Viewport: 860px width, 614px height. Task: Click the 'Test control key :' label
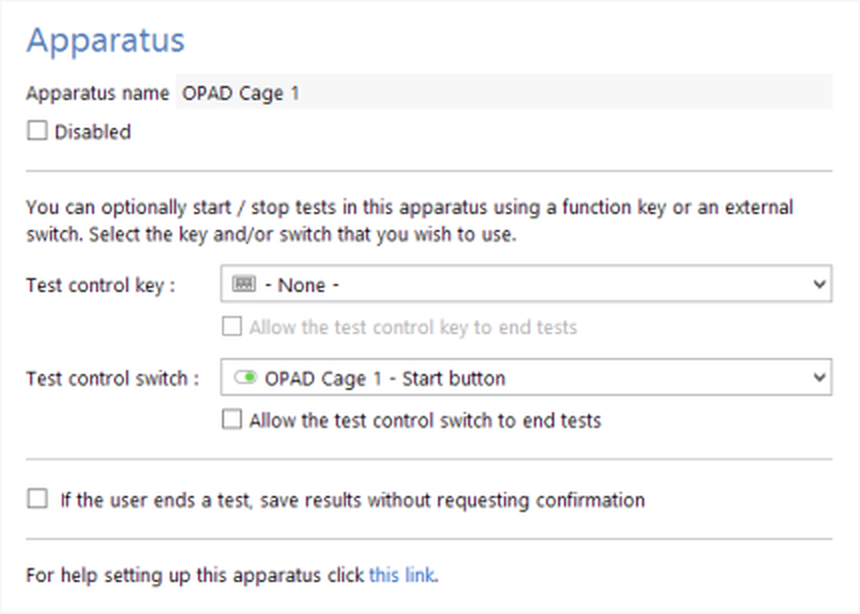[x=100, y=286]
